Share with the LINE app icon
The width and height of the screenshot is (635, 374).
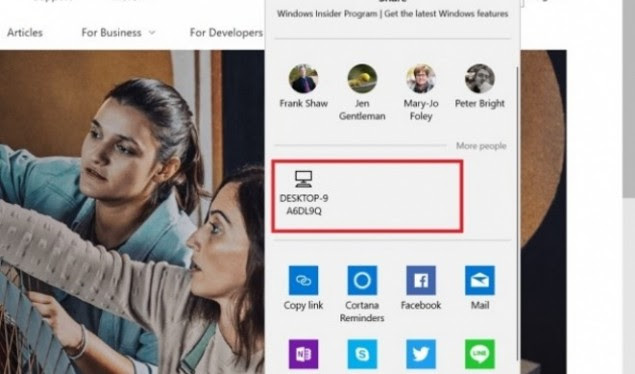point(479,354)
